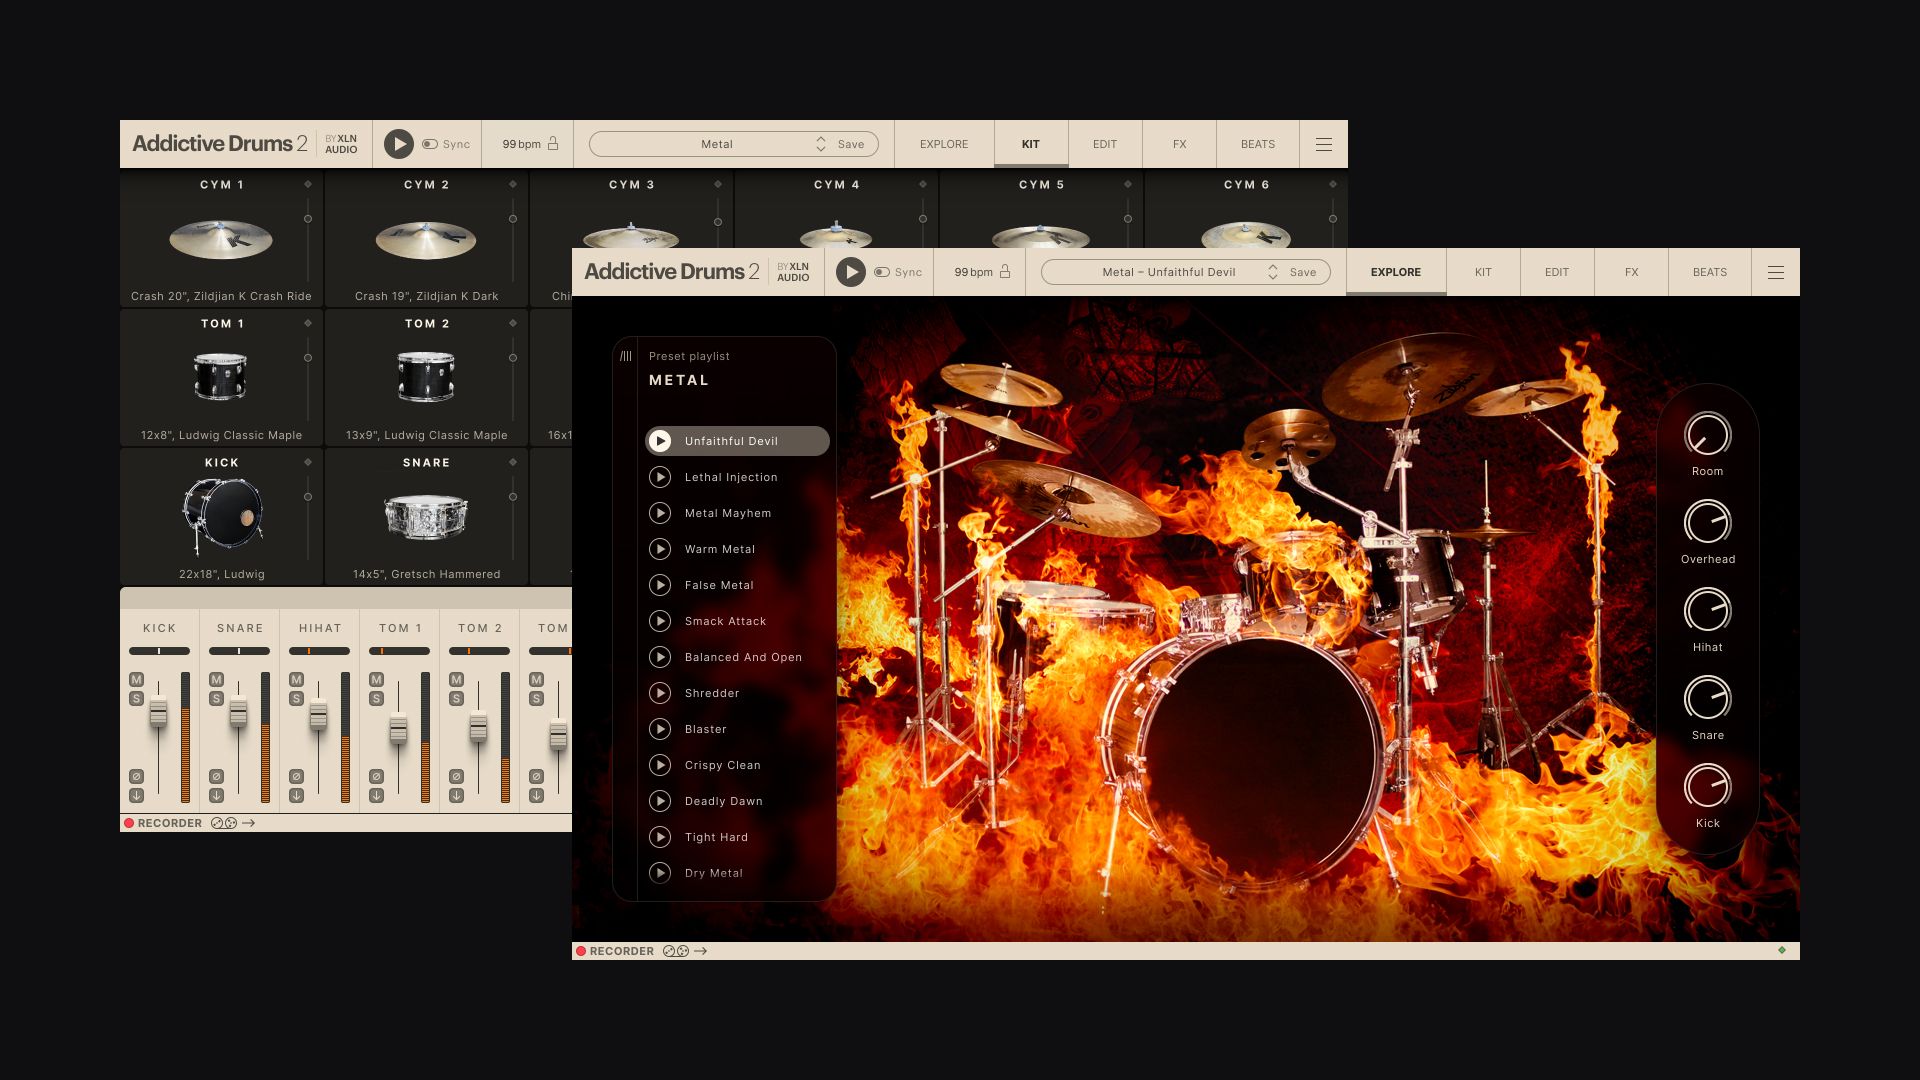Switch to EXPLORE tab in Kit window

click(944, 144)
